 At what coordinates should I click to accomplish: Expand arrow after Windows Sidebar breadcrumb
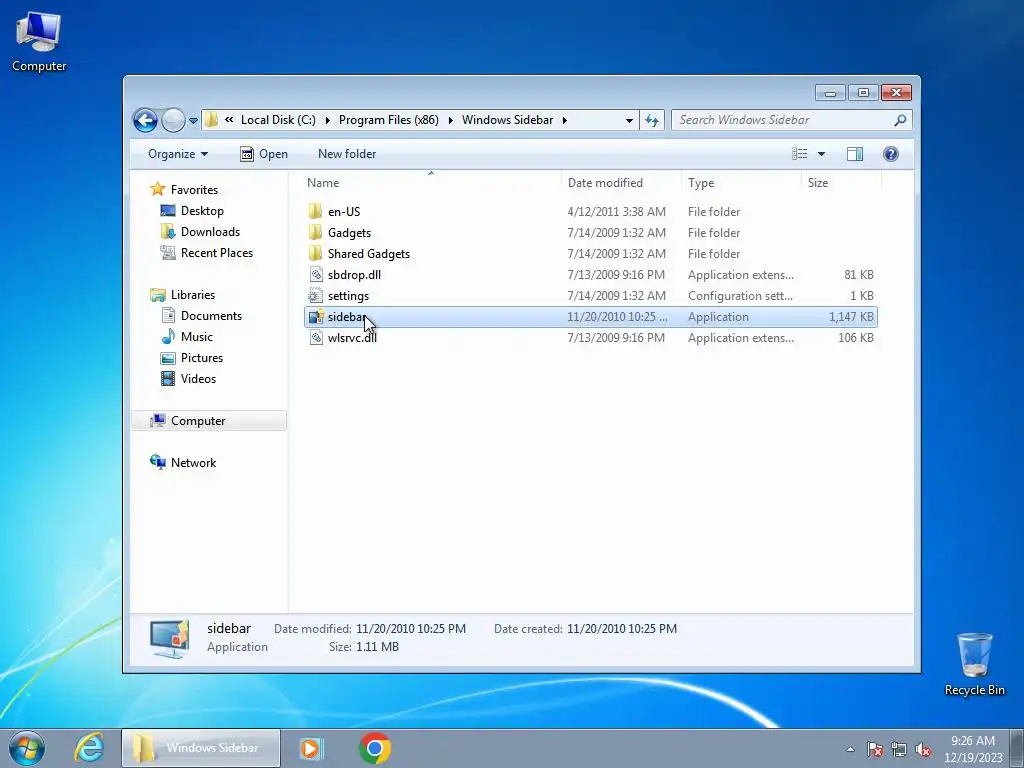[564, 120]
